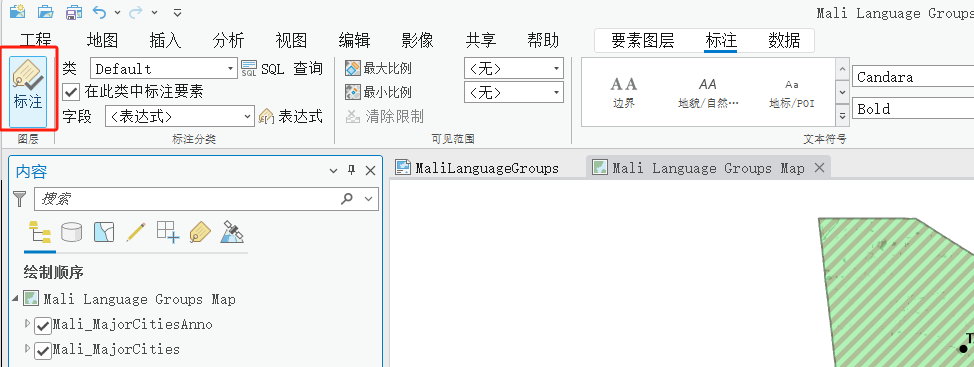Select the Mali Language Groups Map tab
The width and height of the screenshot is (974, 367).
(708, 168)
